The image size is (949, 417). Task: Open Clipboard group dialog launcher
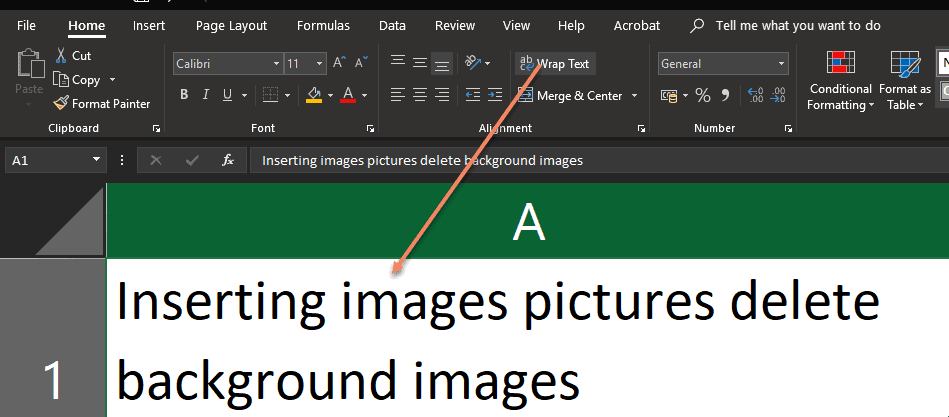click(156, 128)
